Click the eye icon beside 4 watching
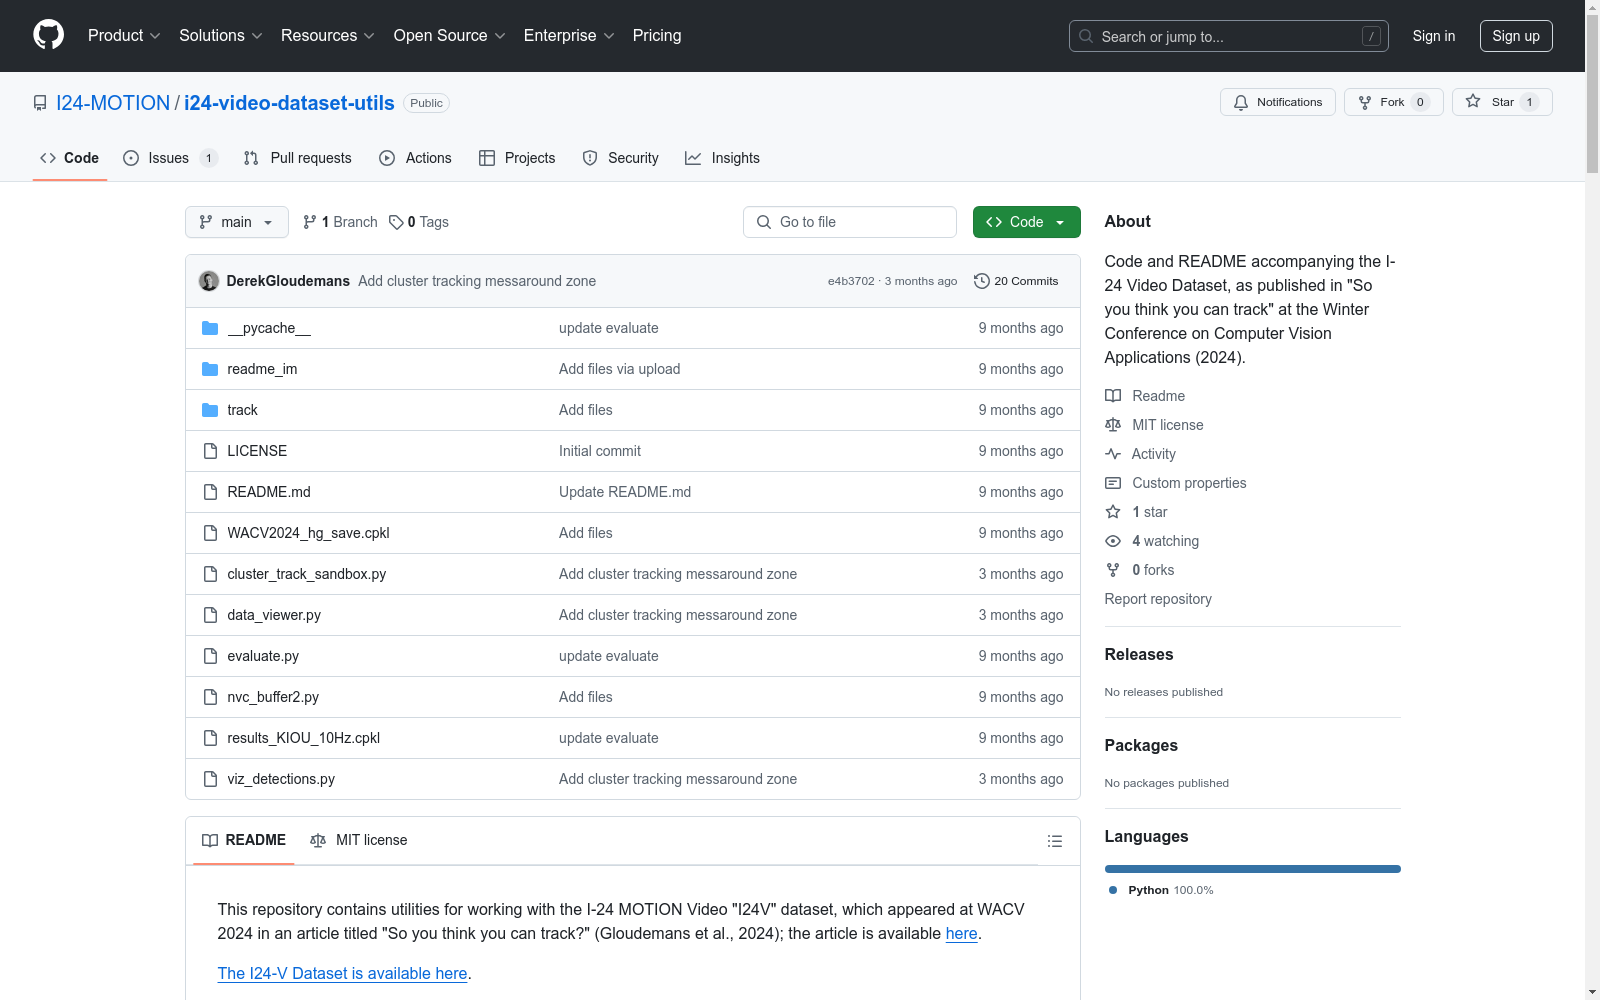Viewport: 1600px width, 1000px height. click(1113, 541)
